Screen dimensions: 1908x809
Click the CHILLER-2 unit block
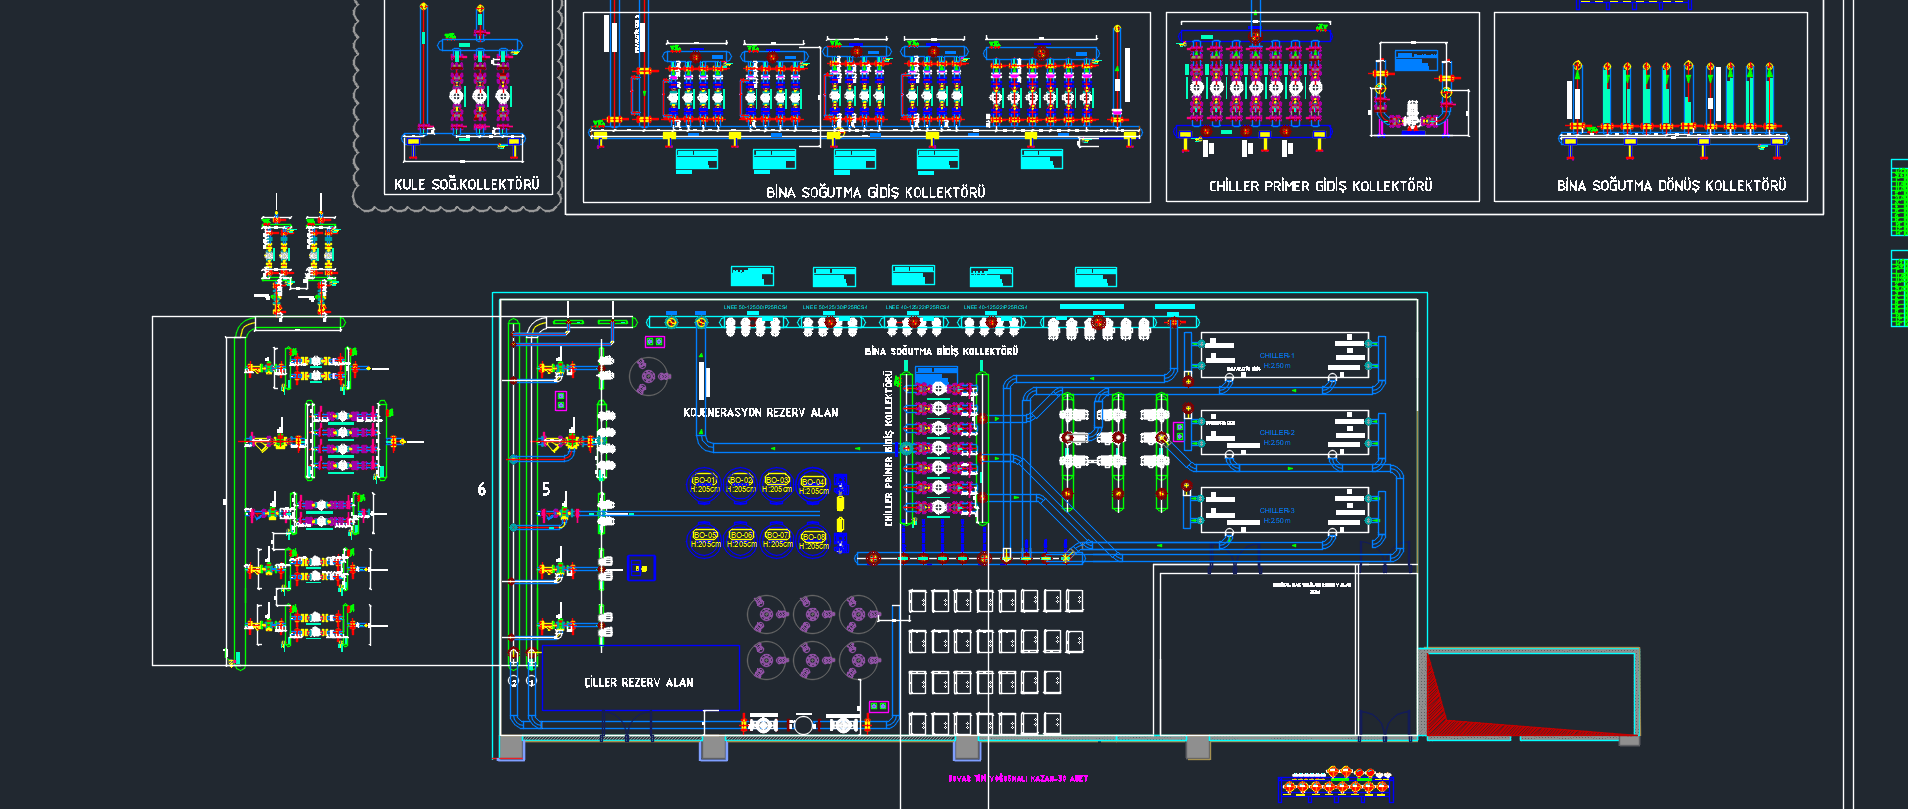click(1284, 435)
